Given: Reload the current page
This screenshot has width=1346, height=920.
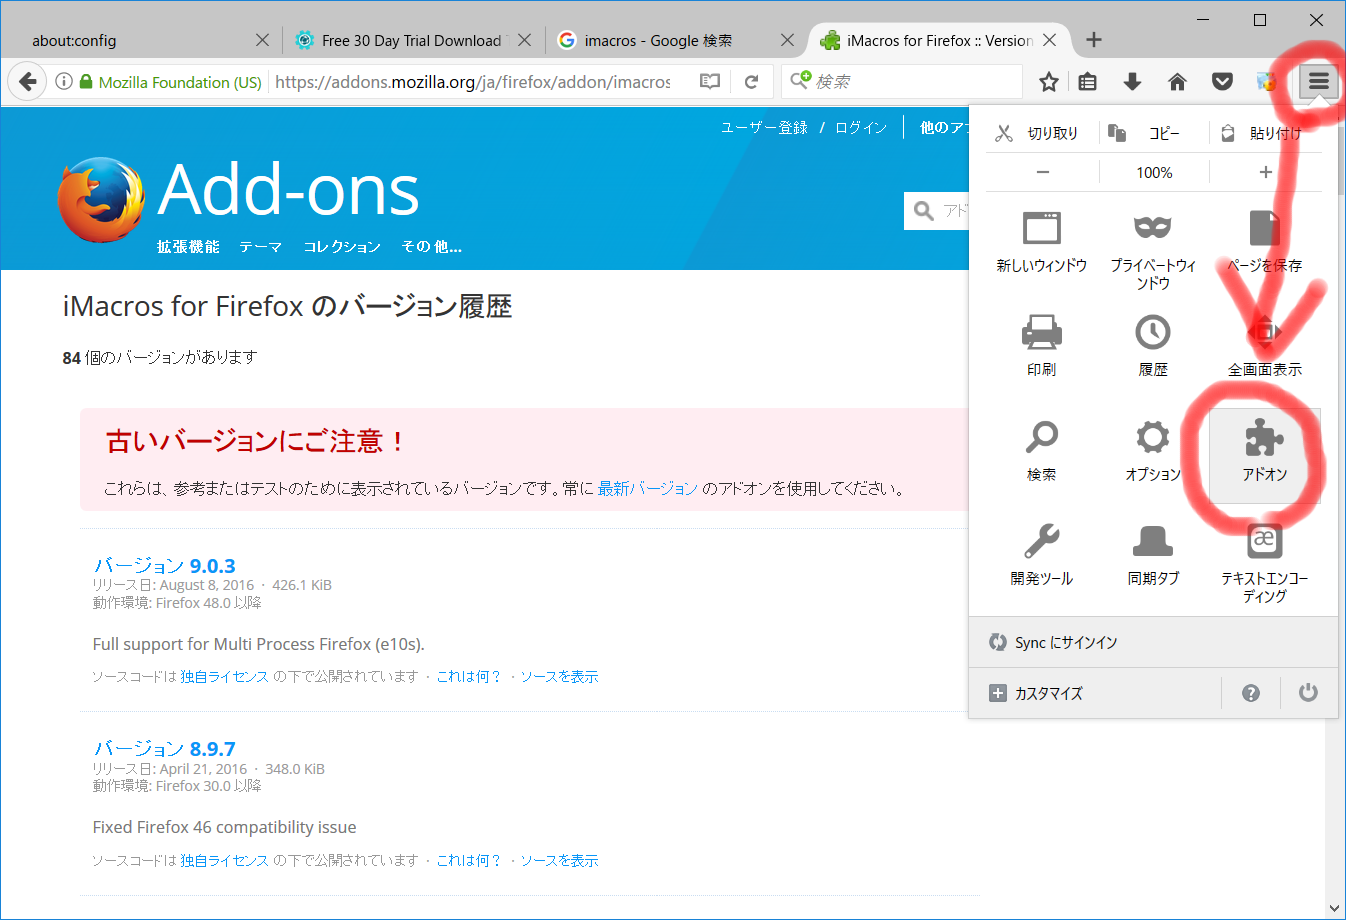Looking at the screenshot, I should (x=752, y=82).
